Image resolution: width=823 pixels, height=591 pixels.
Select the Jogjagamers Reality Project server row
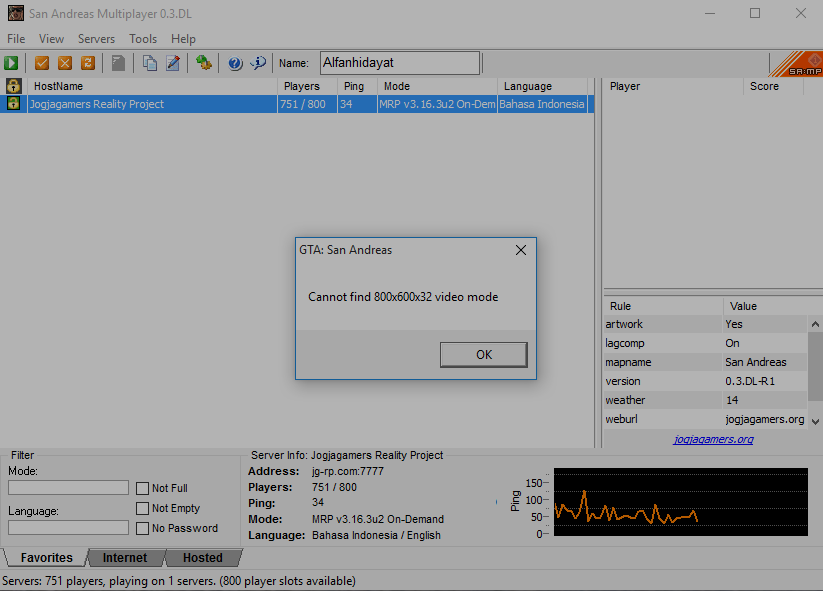tap(297, 104)
